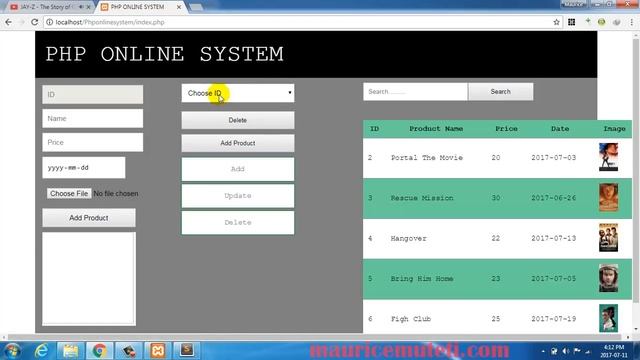Open File Explorer from the taskbar

point(71,351)
